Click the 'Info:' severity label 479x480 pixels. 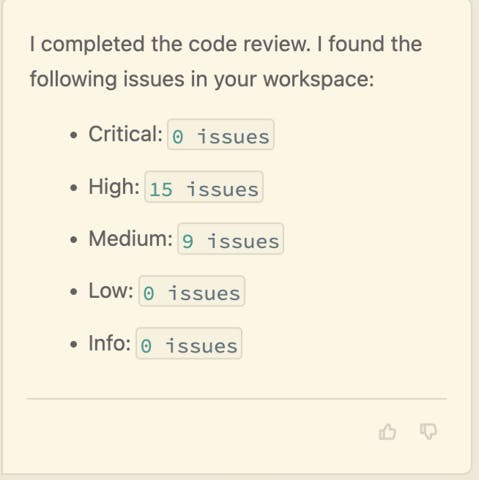point(110,343)
